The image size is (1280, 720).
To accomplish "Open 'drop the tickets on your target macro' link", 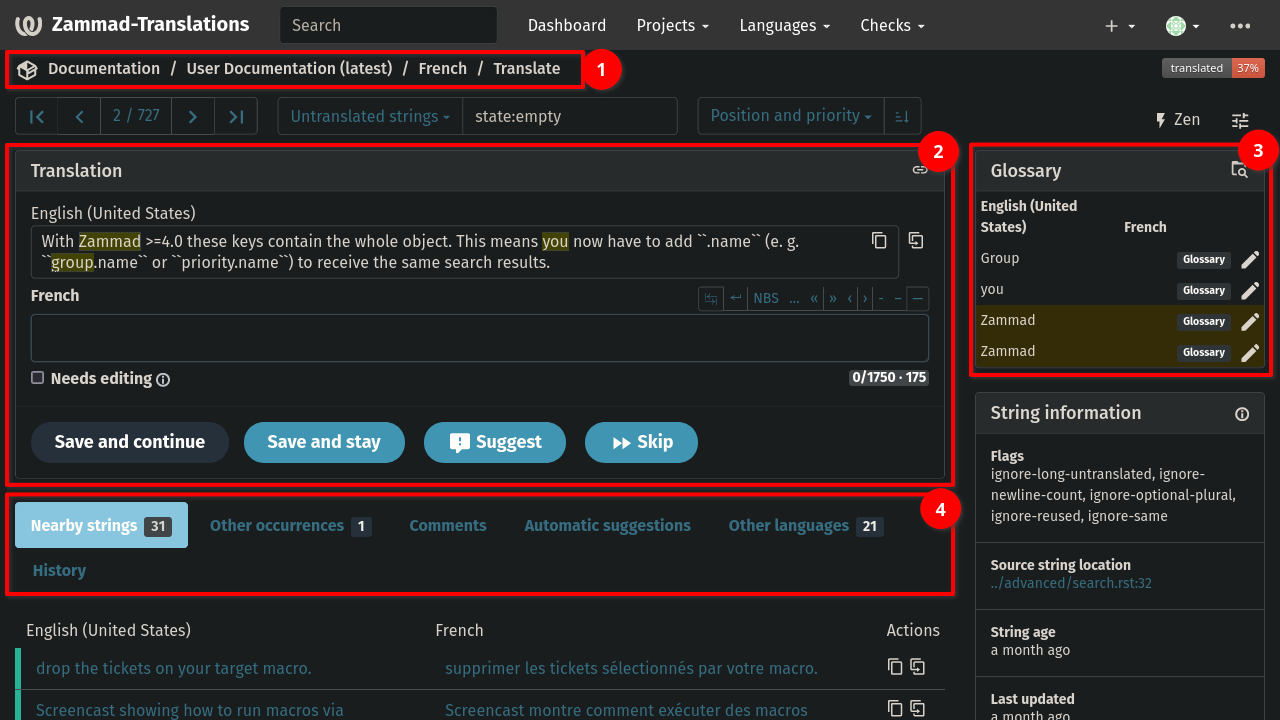I will (x=174, y=668).
